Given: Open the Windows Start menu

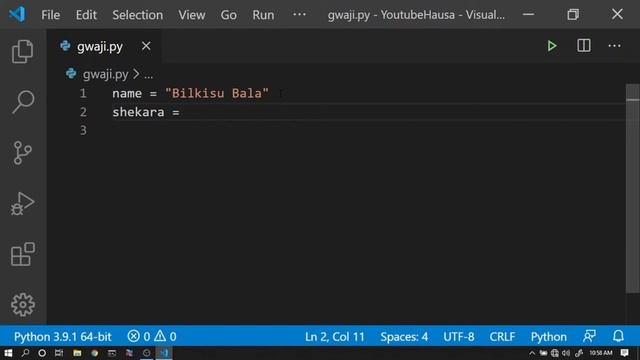Looking at the screenshot, I should click(8, 353).
